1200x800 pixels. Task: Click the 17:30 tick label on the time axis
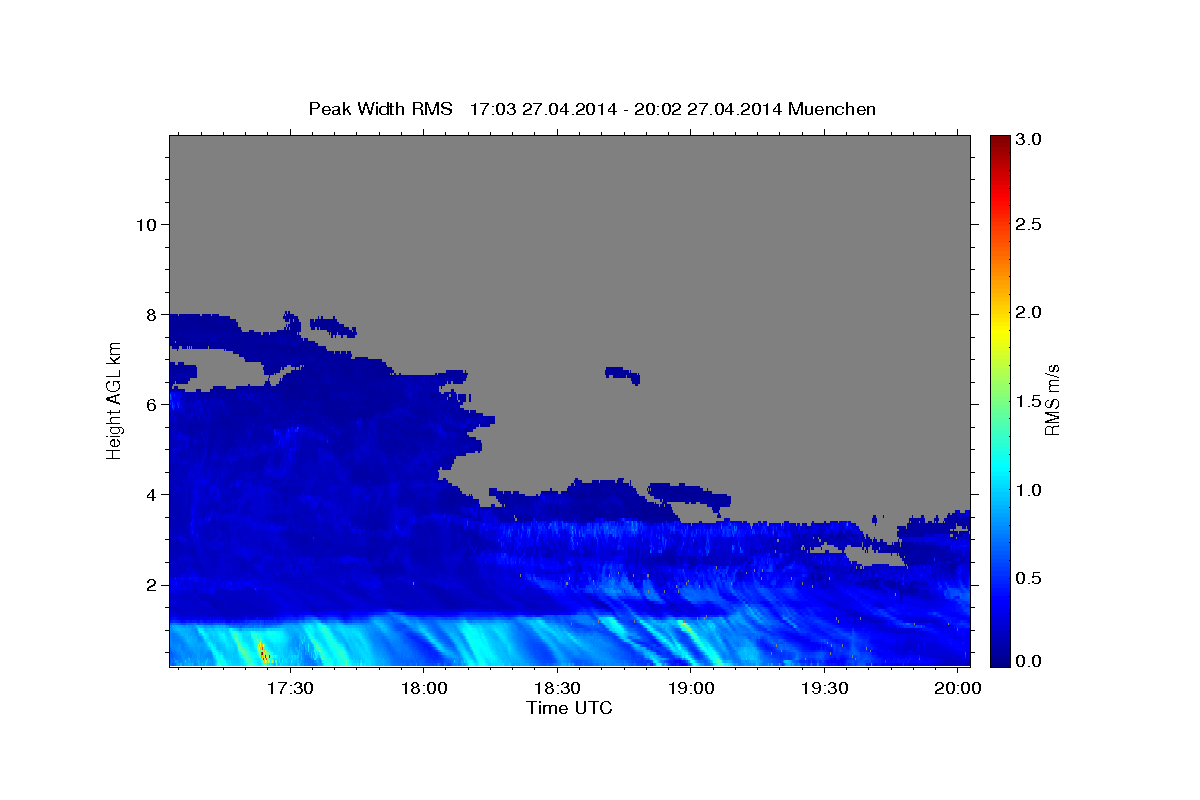[289, 690]
